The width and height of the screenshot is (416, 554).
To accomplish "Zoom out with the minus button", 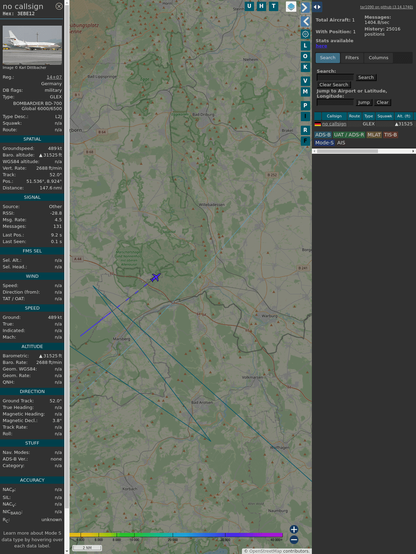I will click(294, 540).
